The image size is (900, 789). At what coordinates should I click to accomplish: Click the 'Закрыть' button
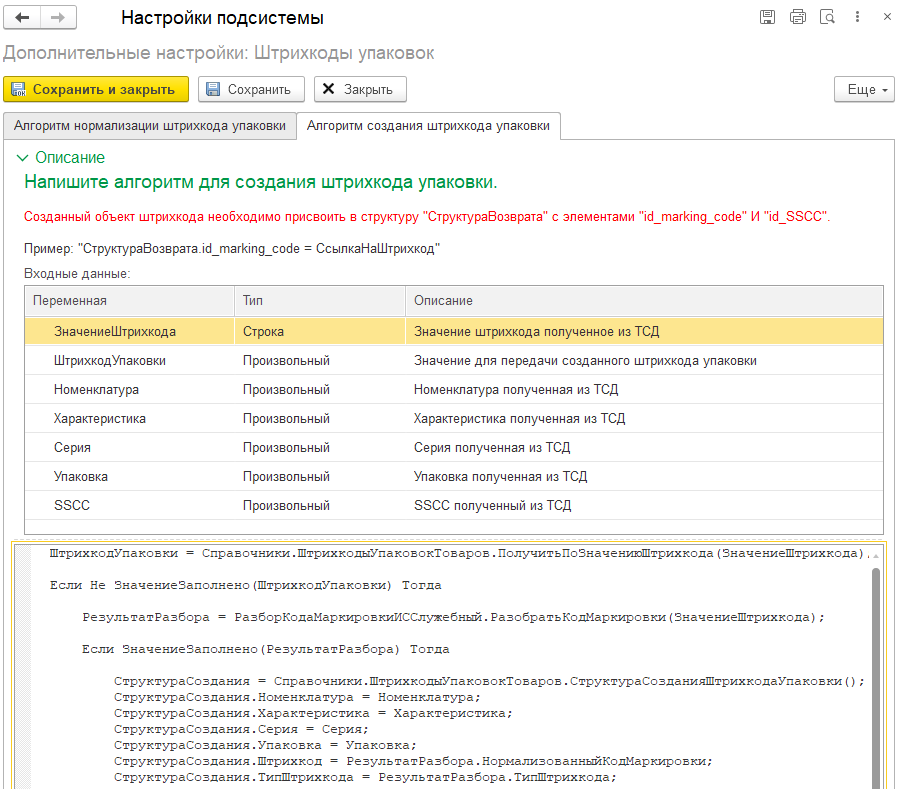tap(360, 90)
